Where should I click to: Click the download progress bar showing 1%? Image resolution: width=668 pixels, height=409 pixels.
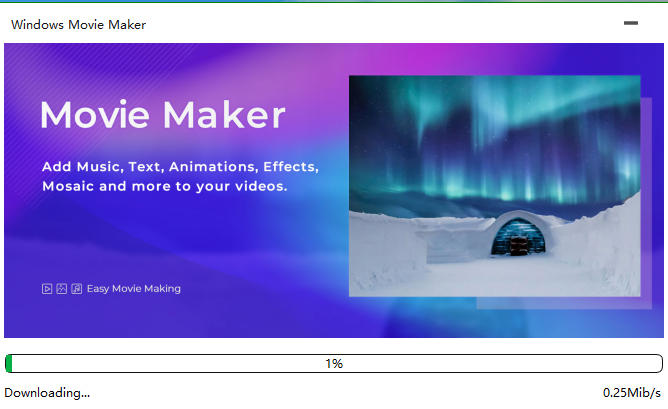(334, 363)
